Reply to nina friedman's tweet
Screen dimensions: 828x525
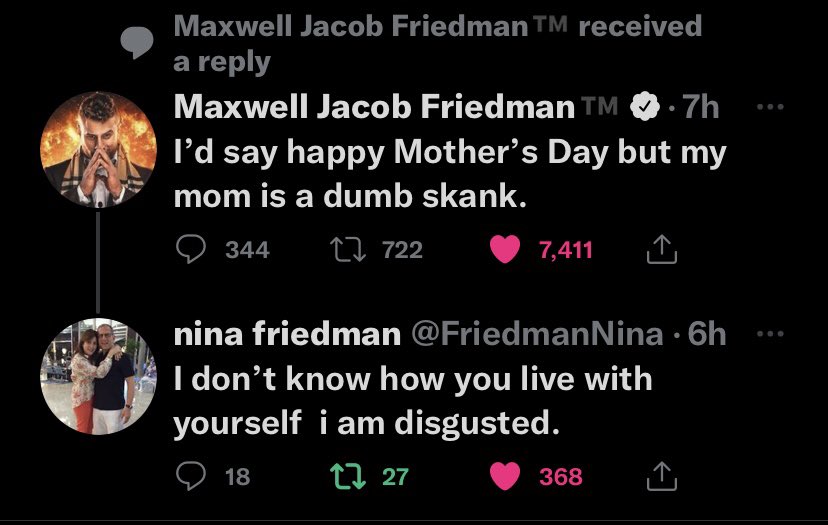tap(191, 476)
